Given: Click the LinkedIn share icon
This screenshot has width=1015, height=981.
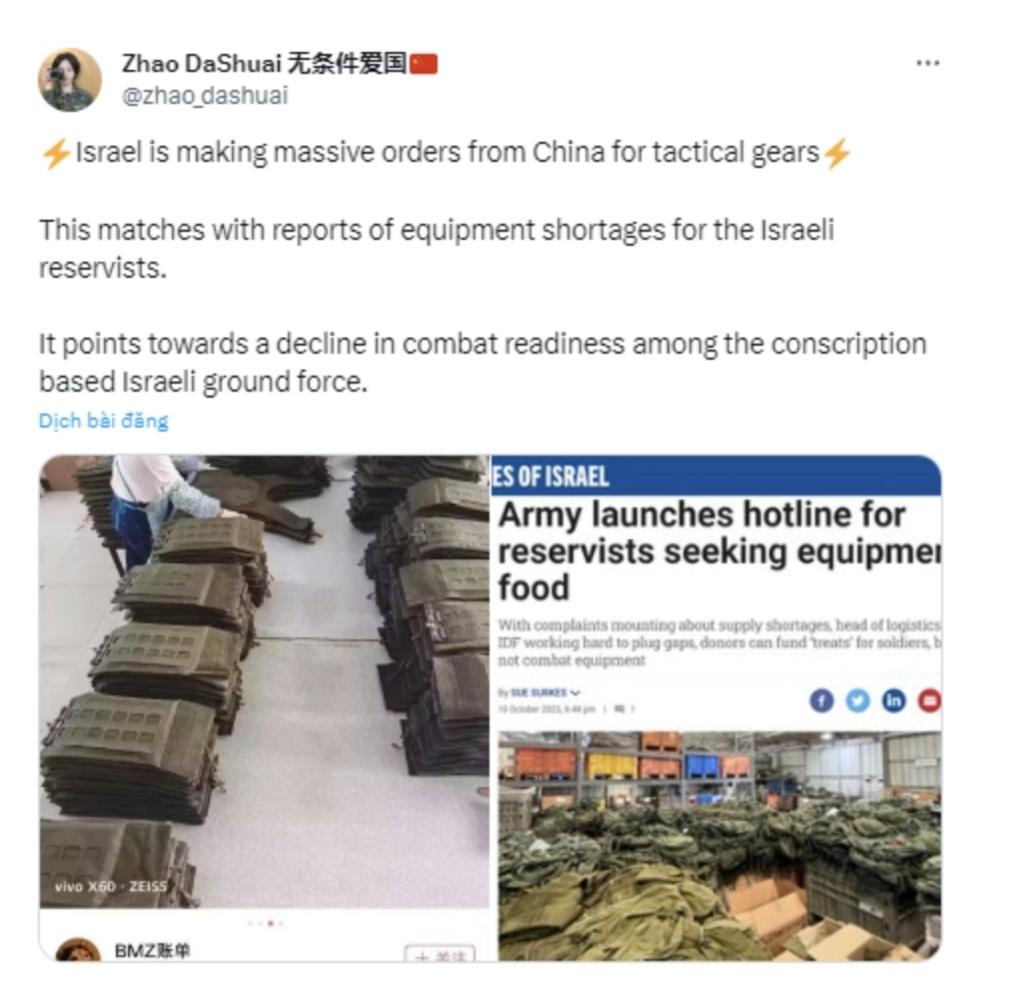Looking at the screenshot, I should pyautogui.click(x=893, y=700).
